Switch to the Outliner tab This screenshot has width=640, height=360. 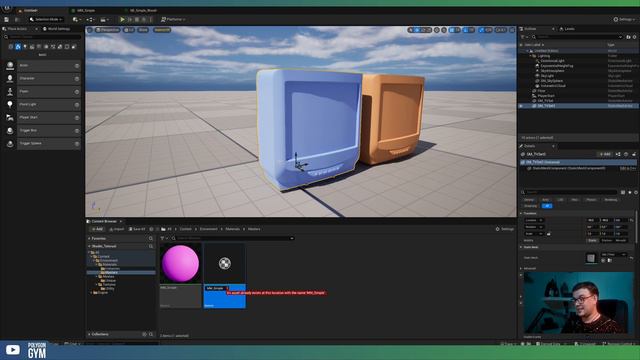coord(530,29)
